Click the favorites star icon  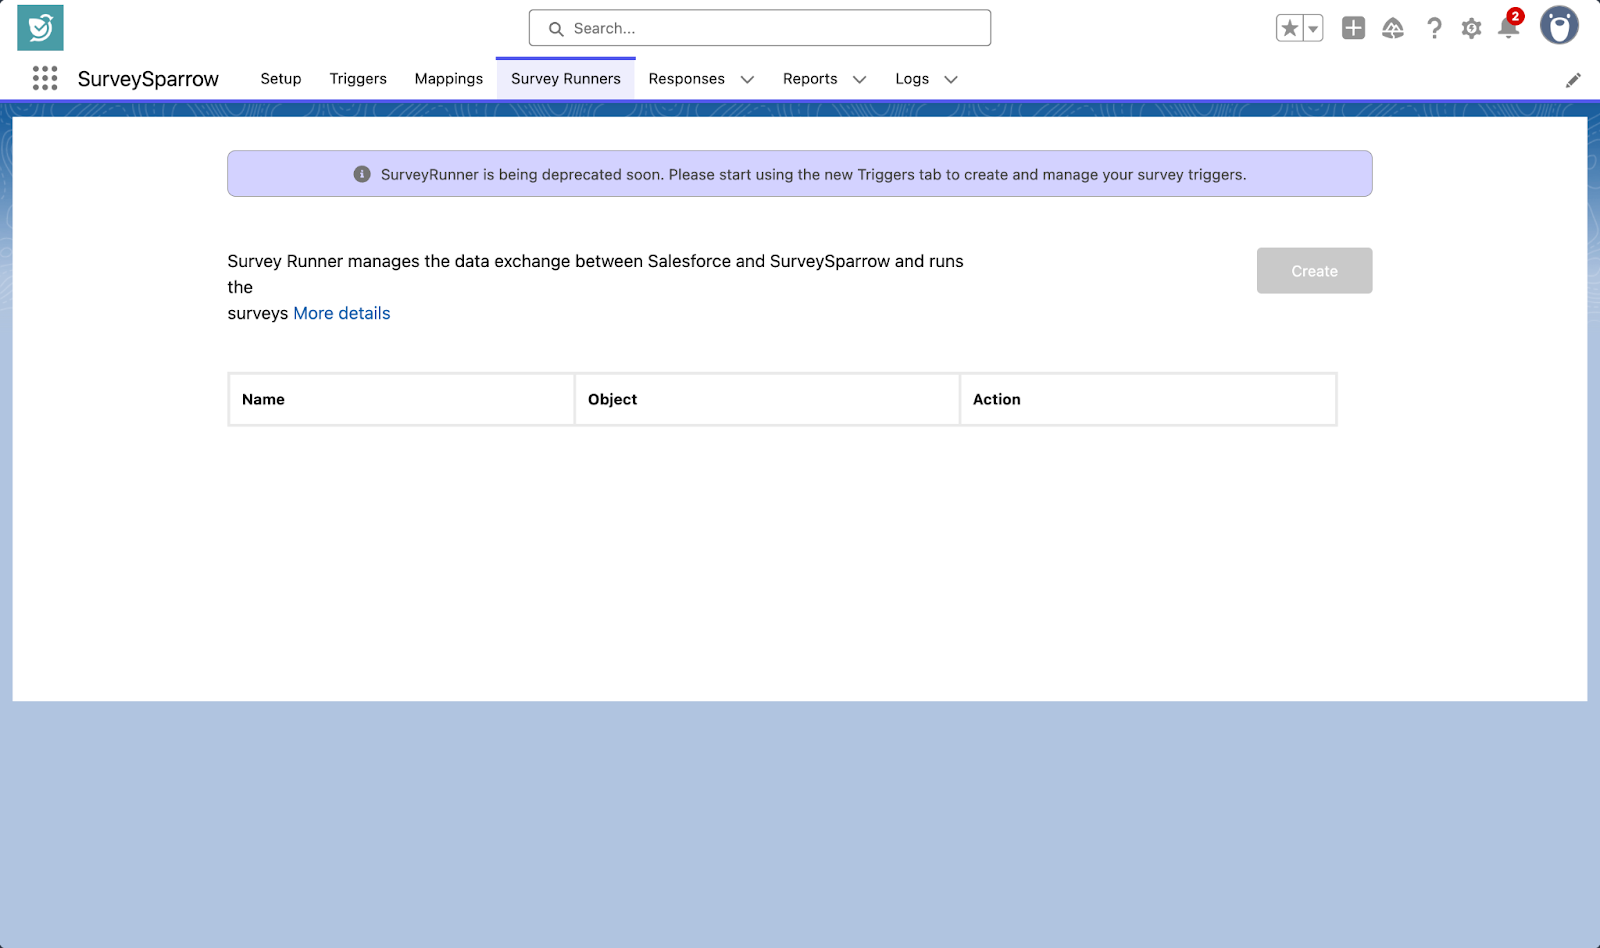(x=1289, y=29)
